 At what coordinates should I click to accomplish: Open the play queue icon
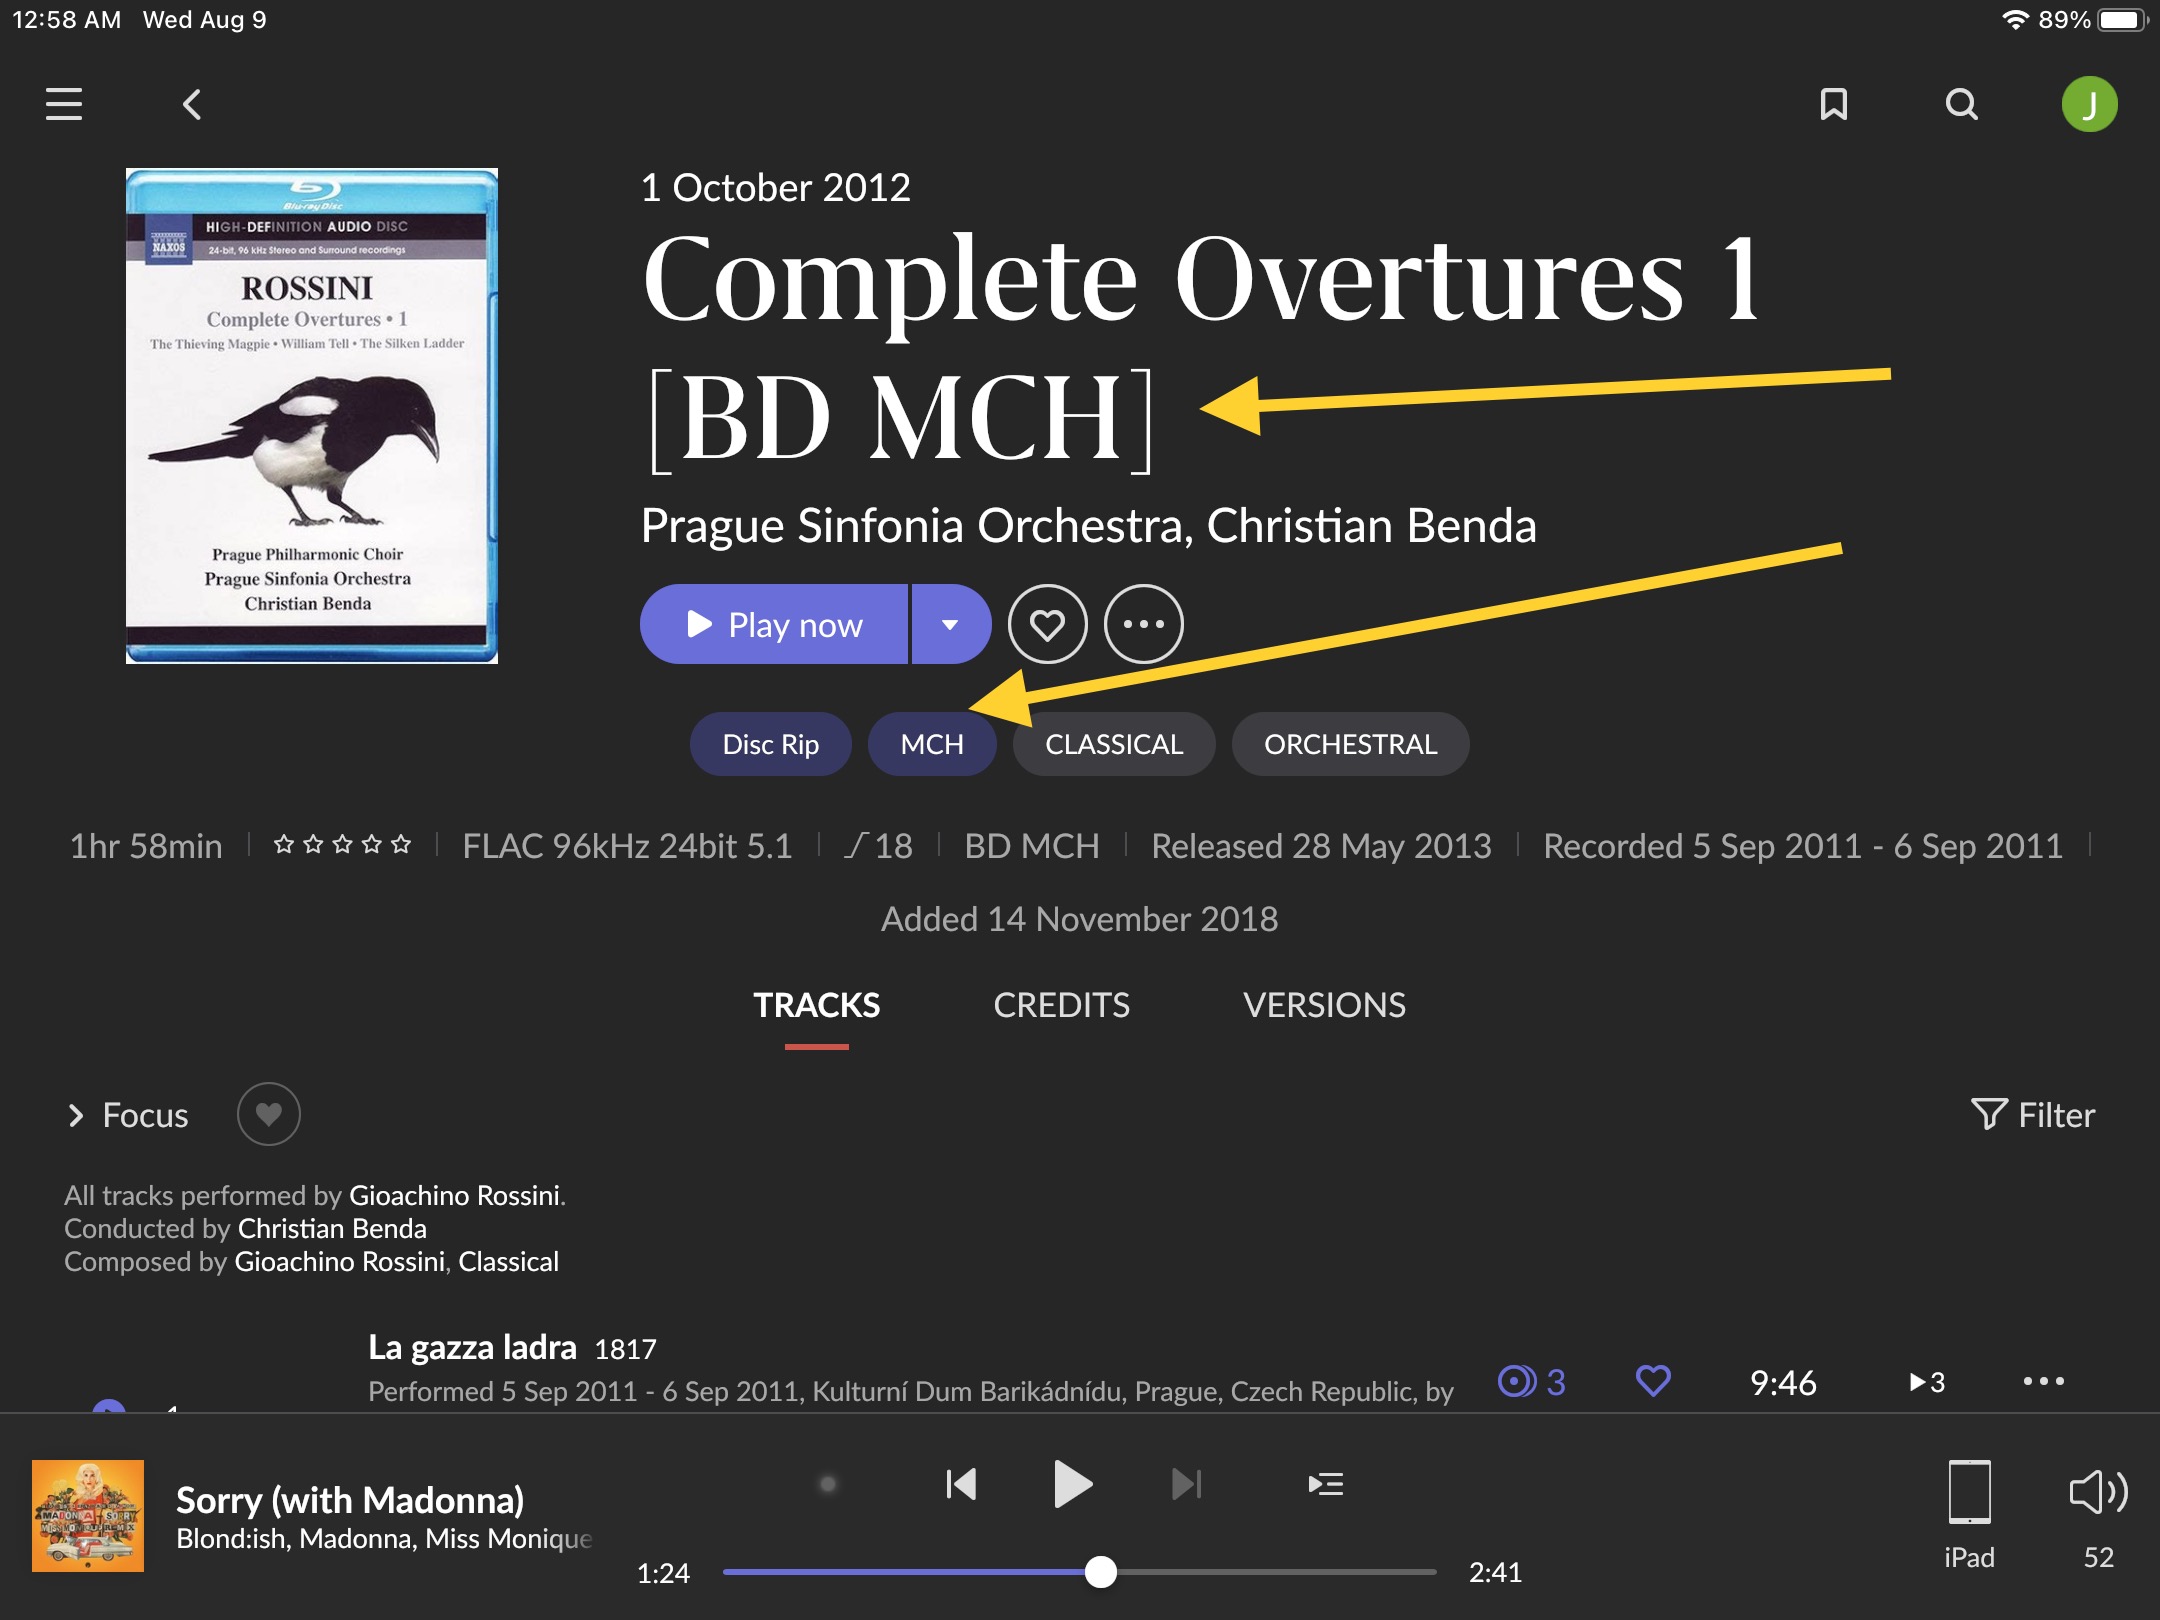point(1325,1484)
